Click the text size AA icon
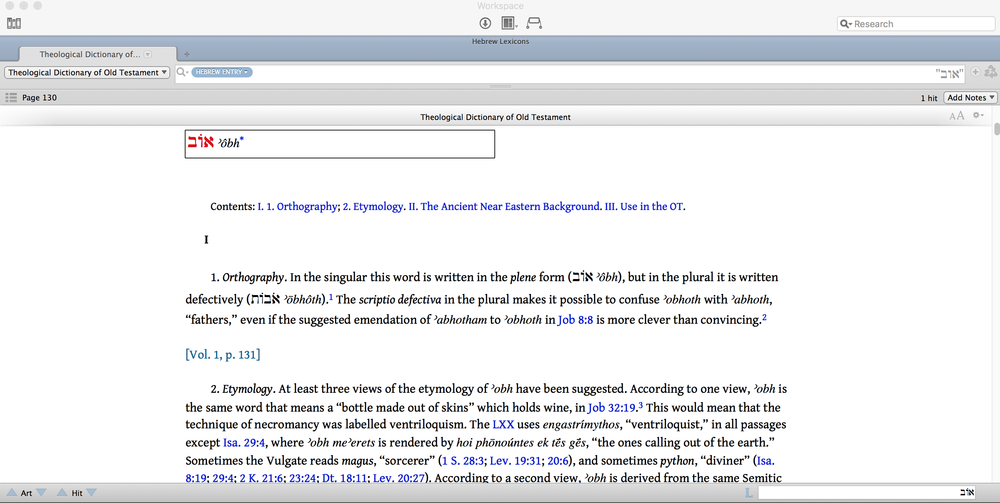 click(x=957, y=117)
